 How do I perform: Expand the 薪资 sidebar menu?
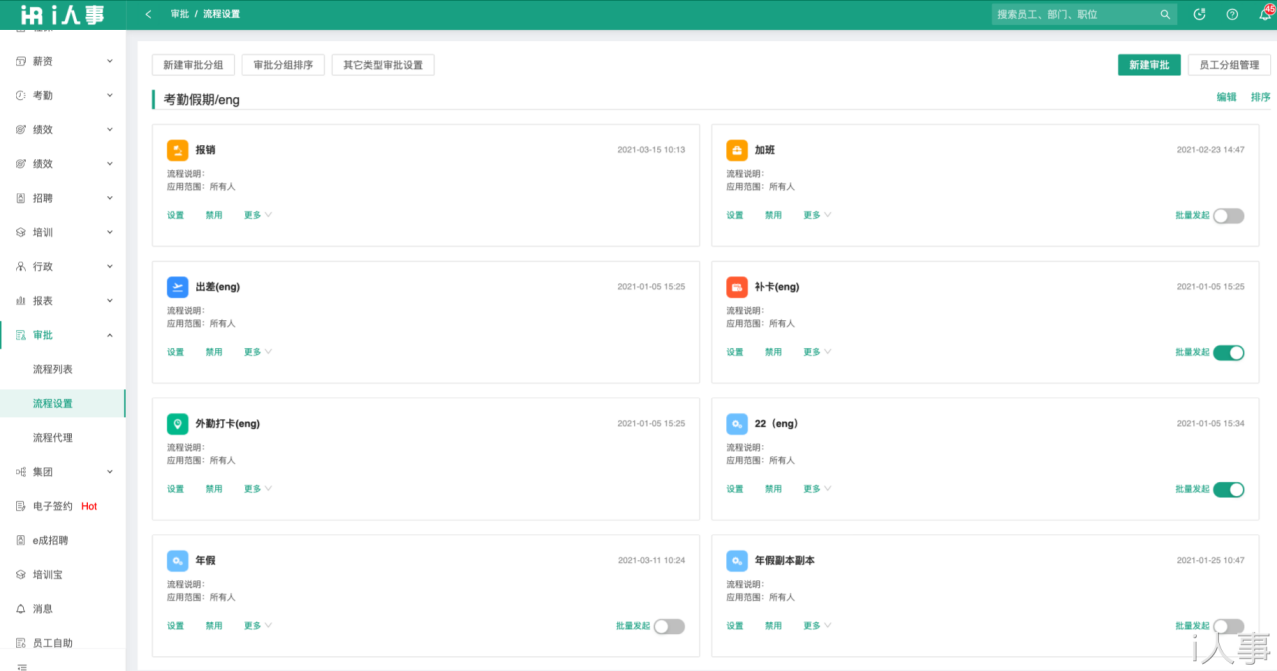(64, 61)
